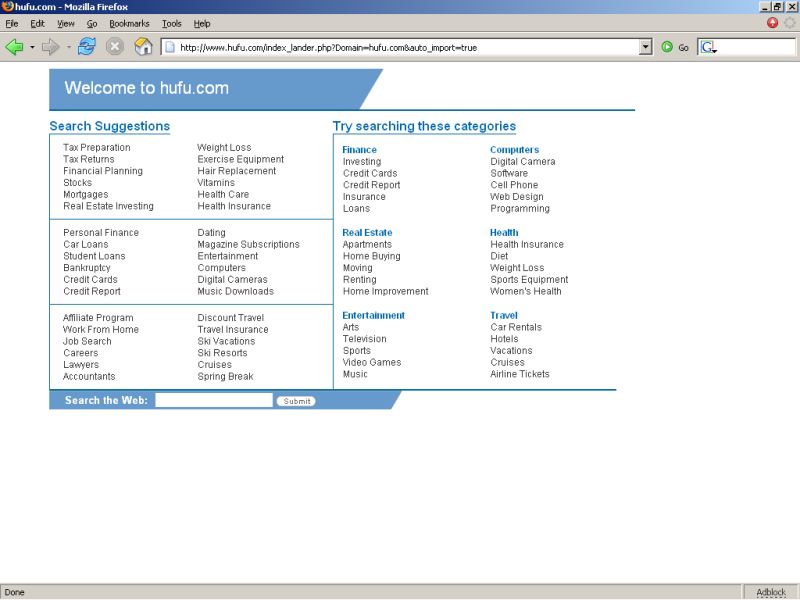Reload the current page
The height and width of the screenshot is (600, 800).
[x=87, y=47]
